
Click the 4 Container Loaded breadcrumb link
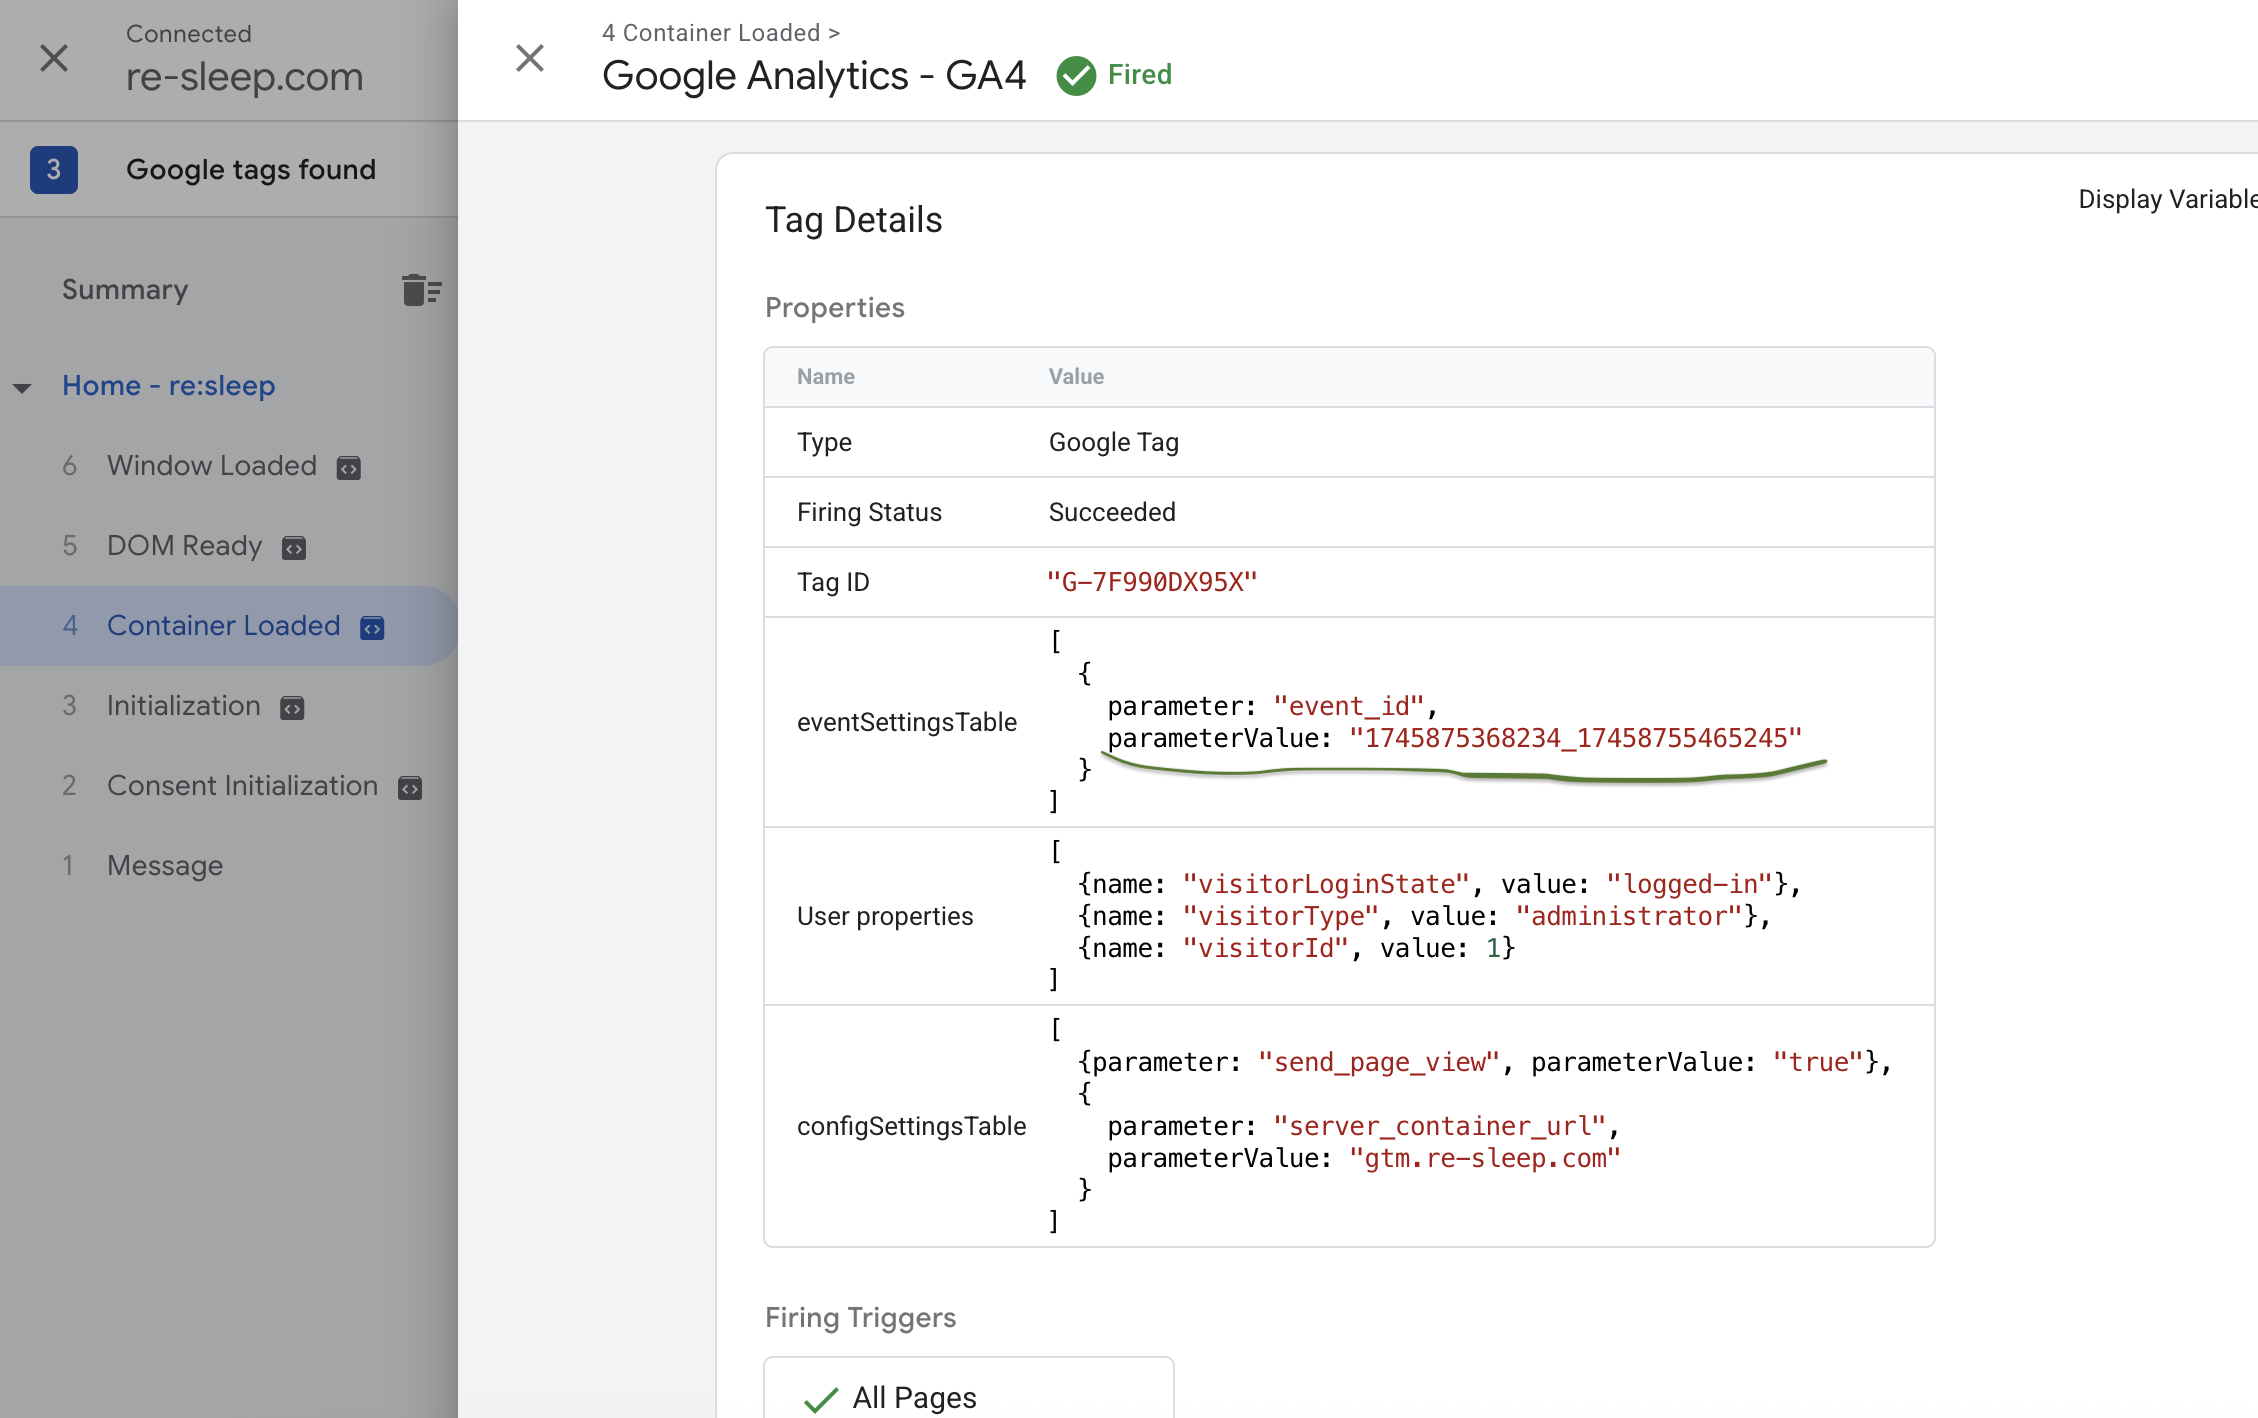pyautogui.click(x=711, y=33)
